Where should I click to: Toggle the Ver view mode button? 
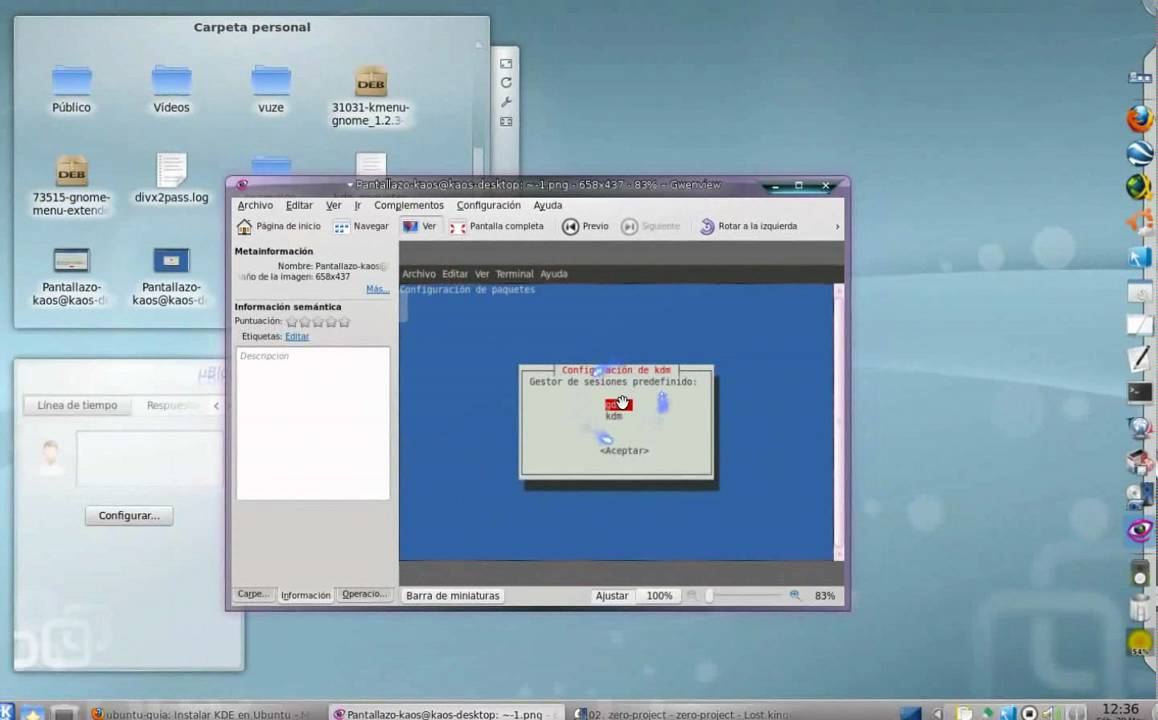[x=419, y=226]
